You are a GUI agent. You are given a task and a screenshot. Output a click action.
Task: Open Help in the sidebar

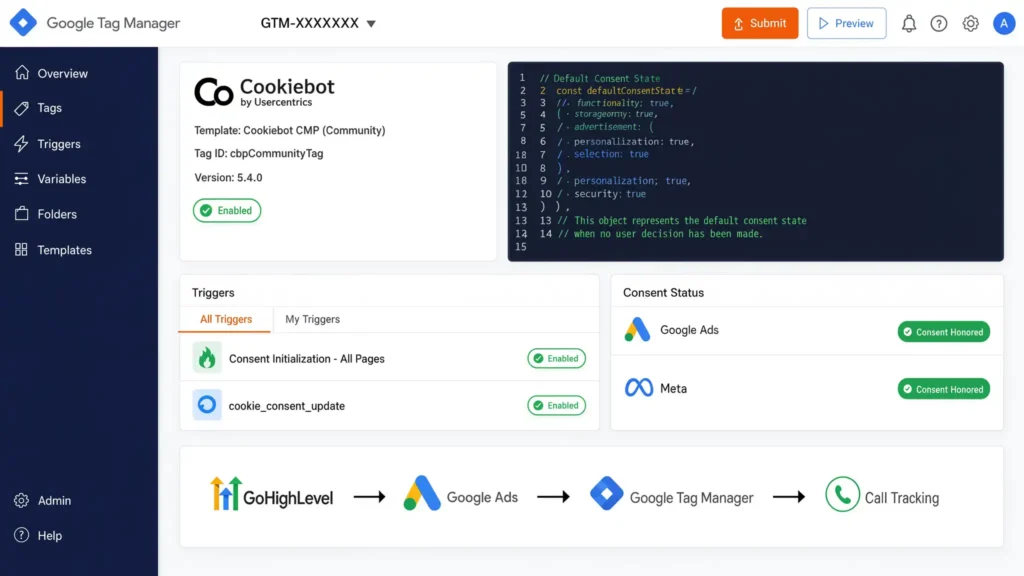(79, 536)
